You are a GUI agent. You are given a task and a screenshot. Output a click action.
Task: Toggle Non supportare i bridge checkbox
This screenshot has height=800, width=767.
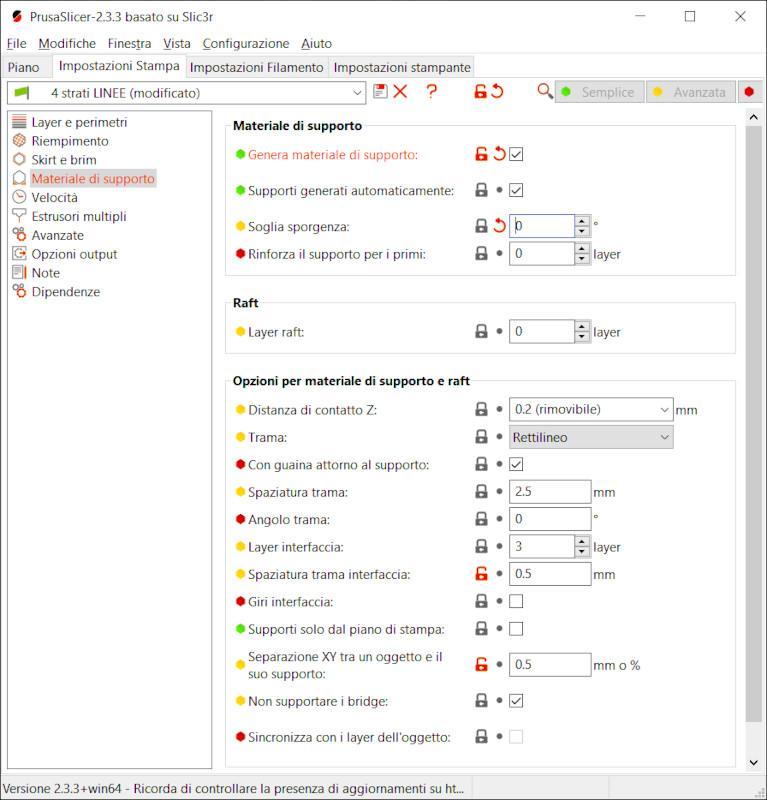pyautogui.click(x=516, y=701)
